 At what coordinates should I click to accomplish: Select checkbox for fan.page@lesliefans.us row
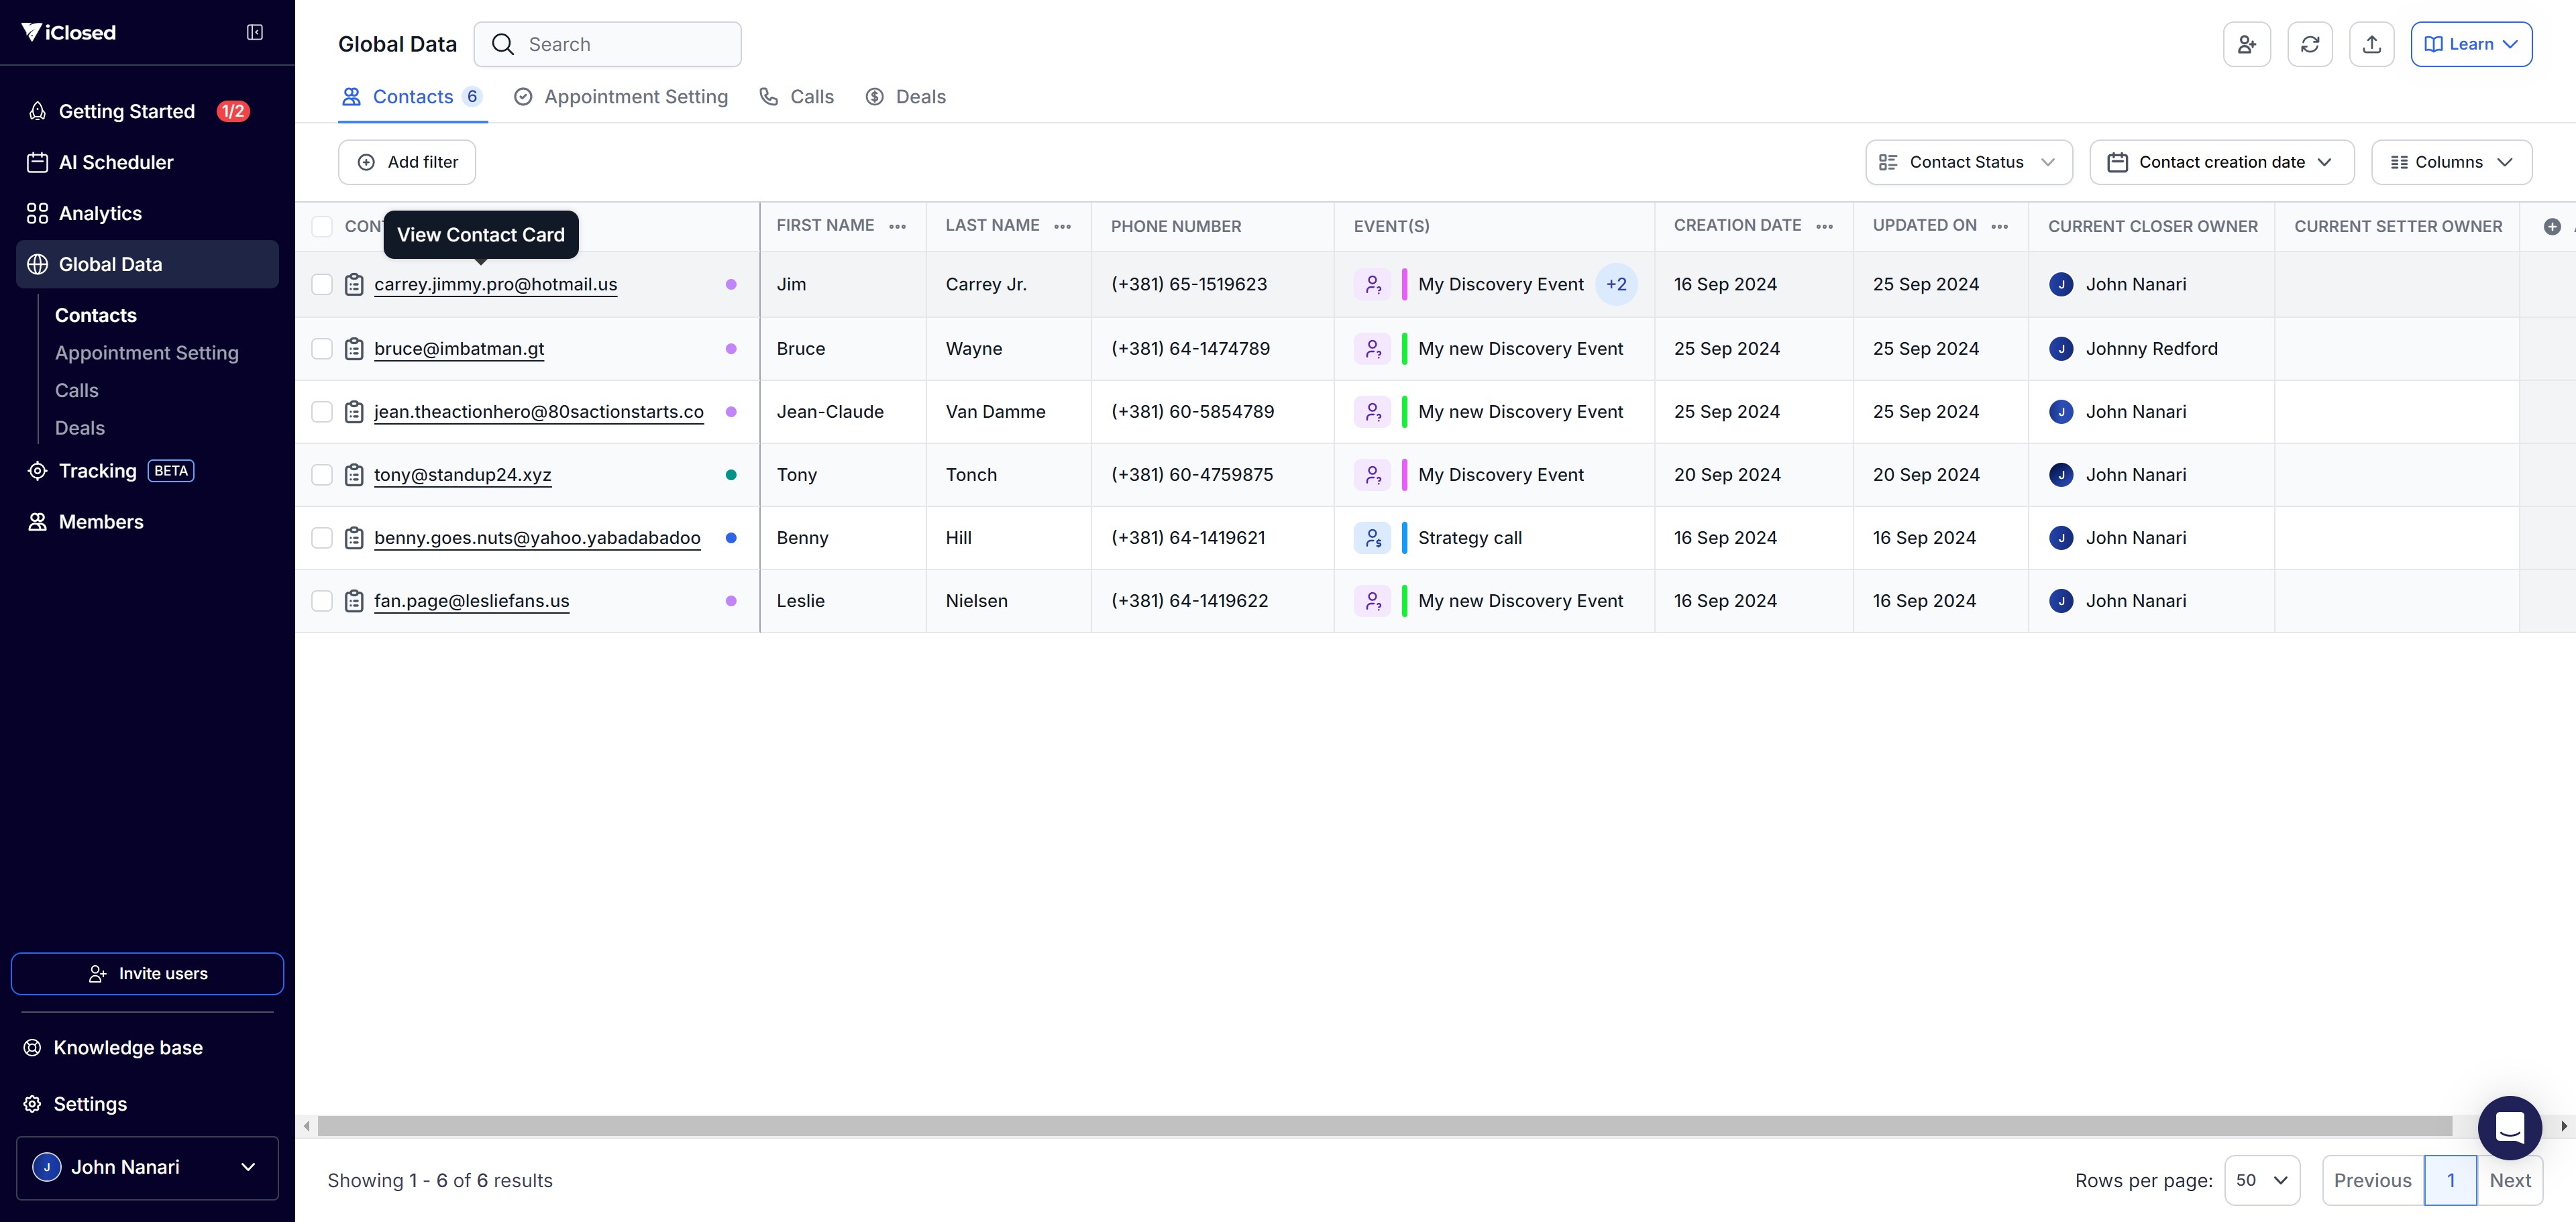click(x=322, y=601)
